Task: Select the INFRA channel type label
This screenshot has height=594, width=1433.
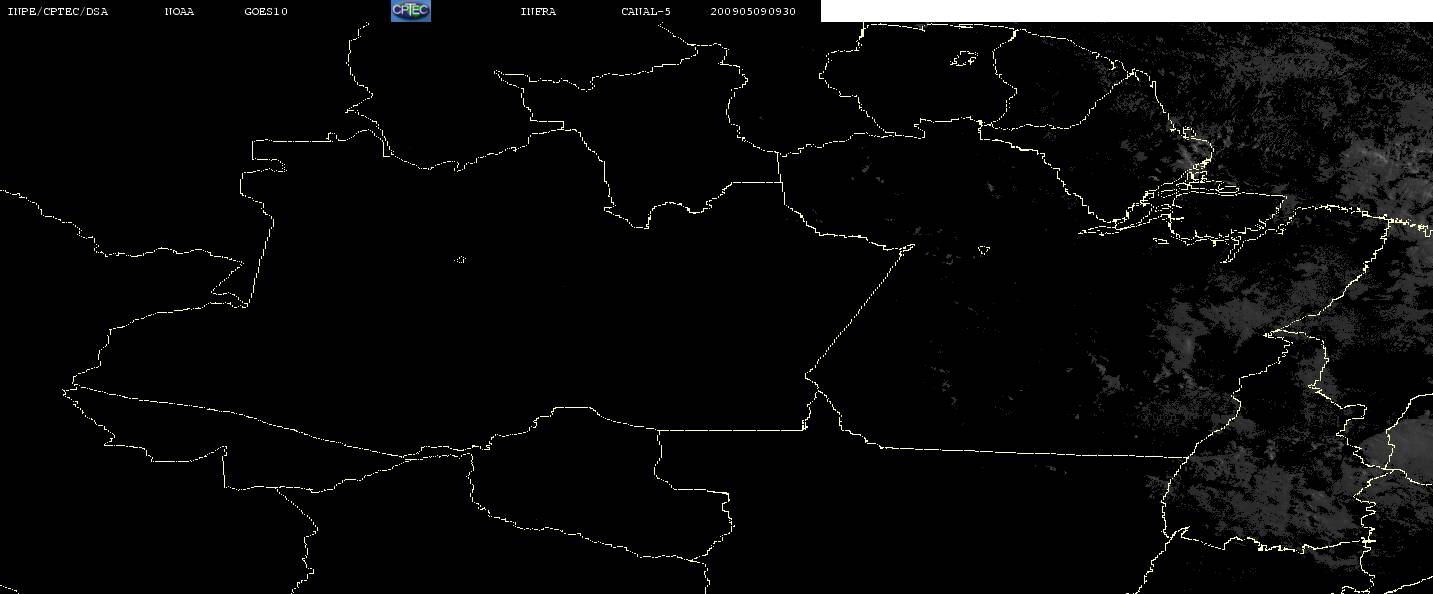Action: 538,12
